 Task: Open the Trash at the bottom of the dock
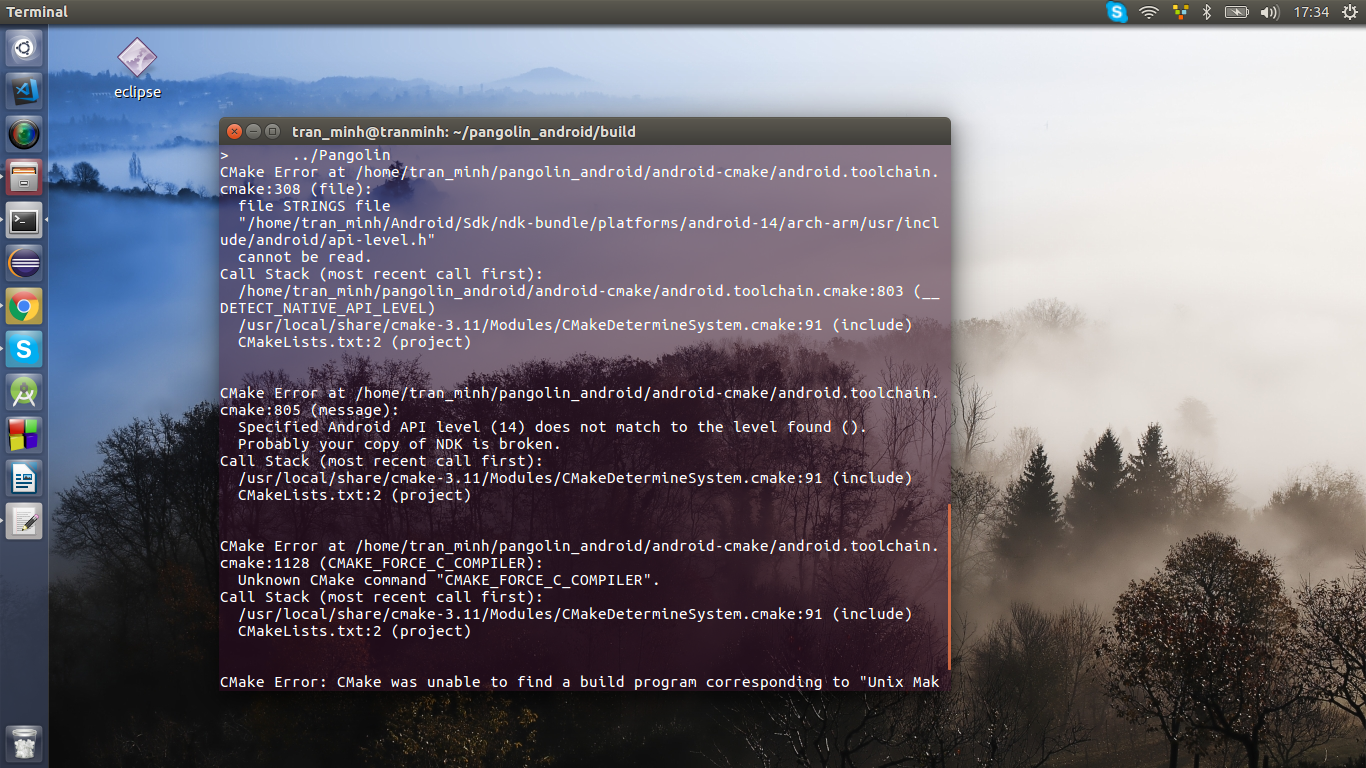click(x=23, y=744)
